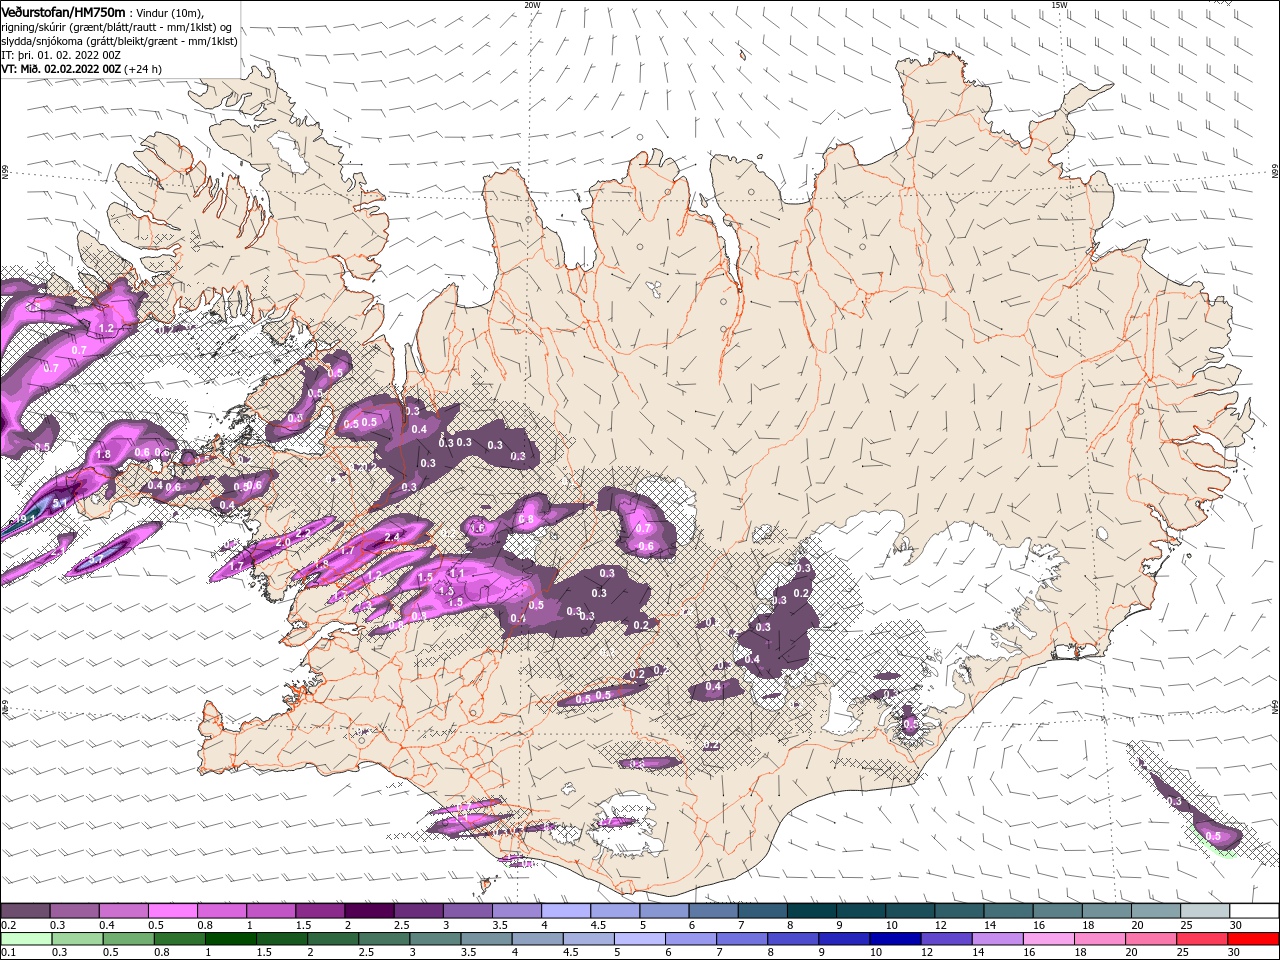Select the 18 pink swatch in the rain legend row
1280x960 pixels.
tap(1098, 939)
